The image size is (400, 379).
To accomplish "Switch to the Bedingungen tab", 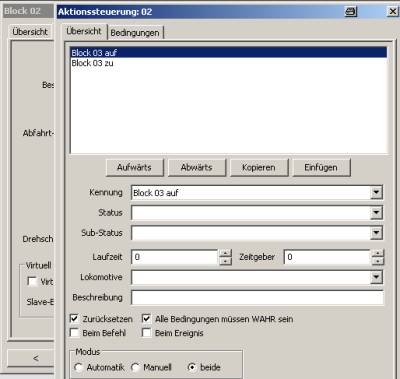I will tap(135, 33).
